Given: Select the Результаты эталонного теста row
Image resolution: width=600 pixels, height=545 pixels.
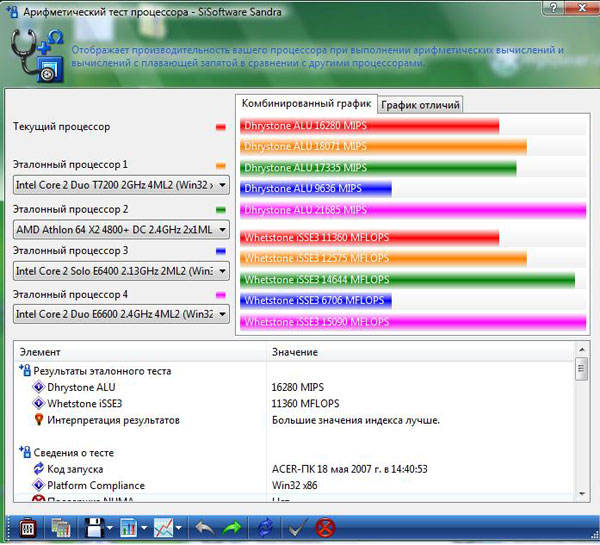Looking at the screenshot, I should tap(295, 371).
